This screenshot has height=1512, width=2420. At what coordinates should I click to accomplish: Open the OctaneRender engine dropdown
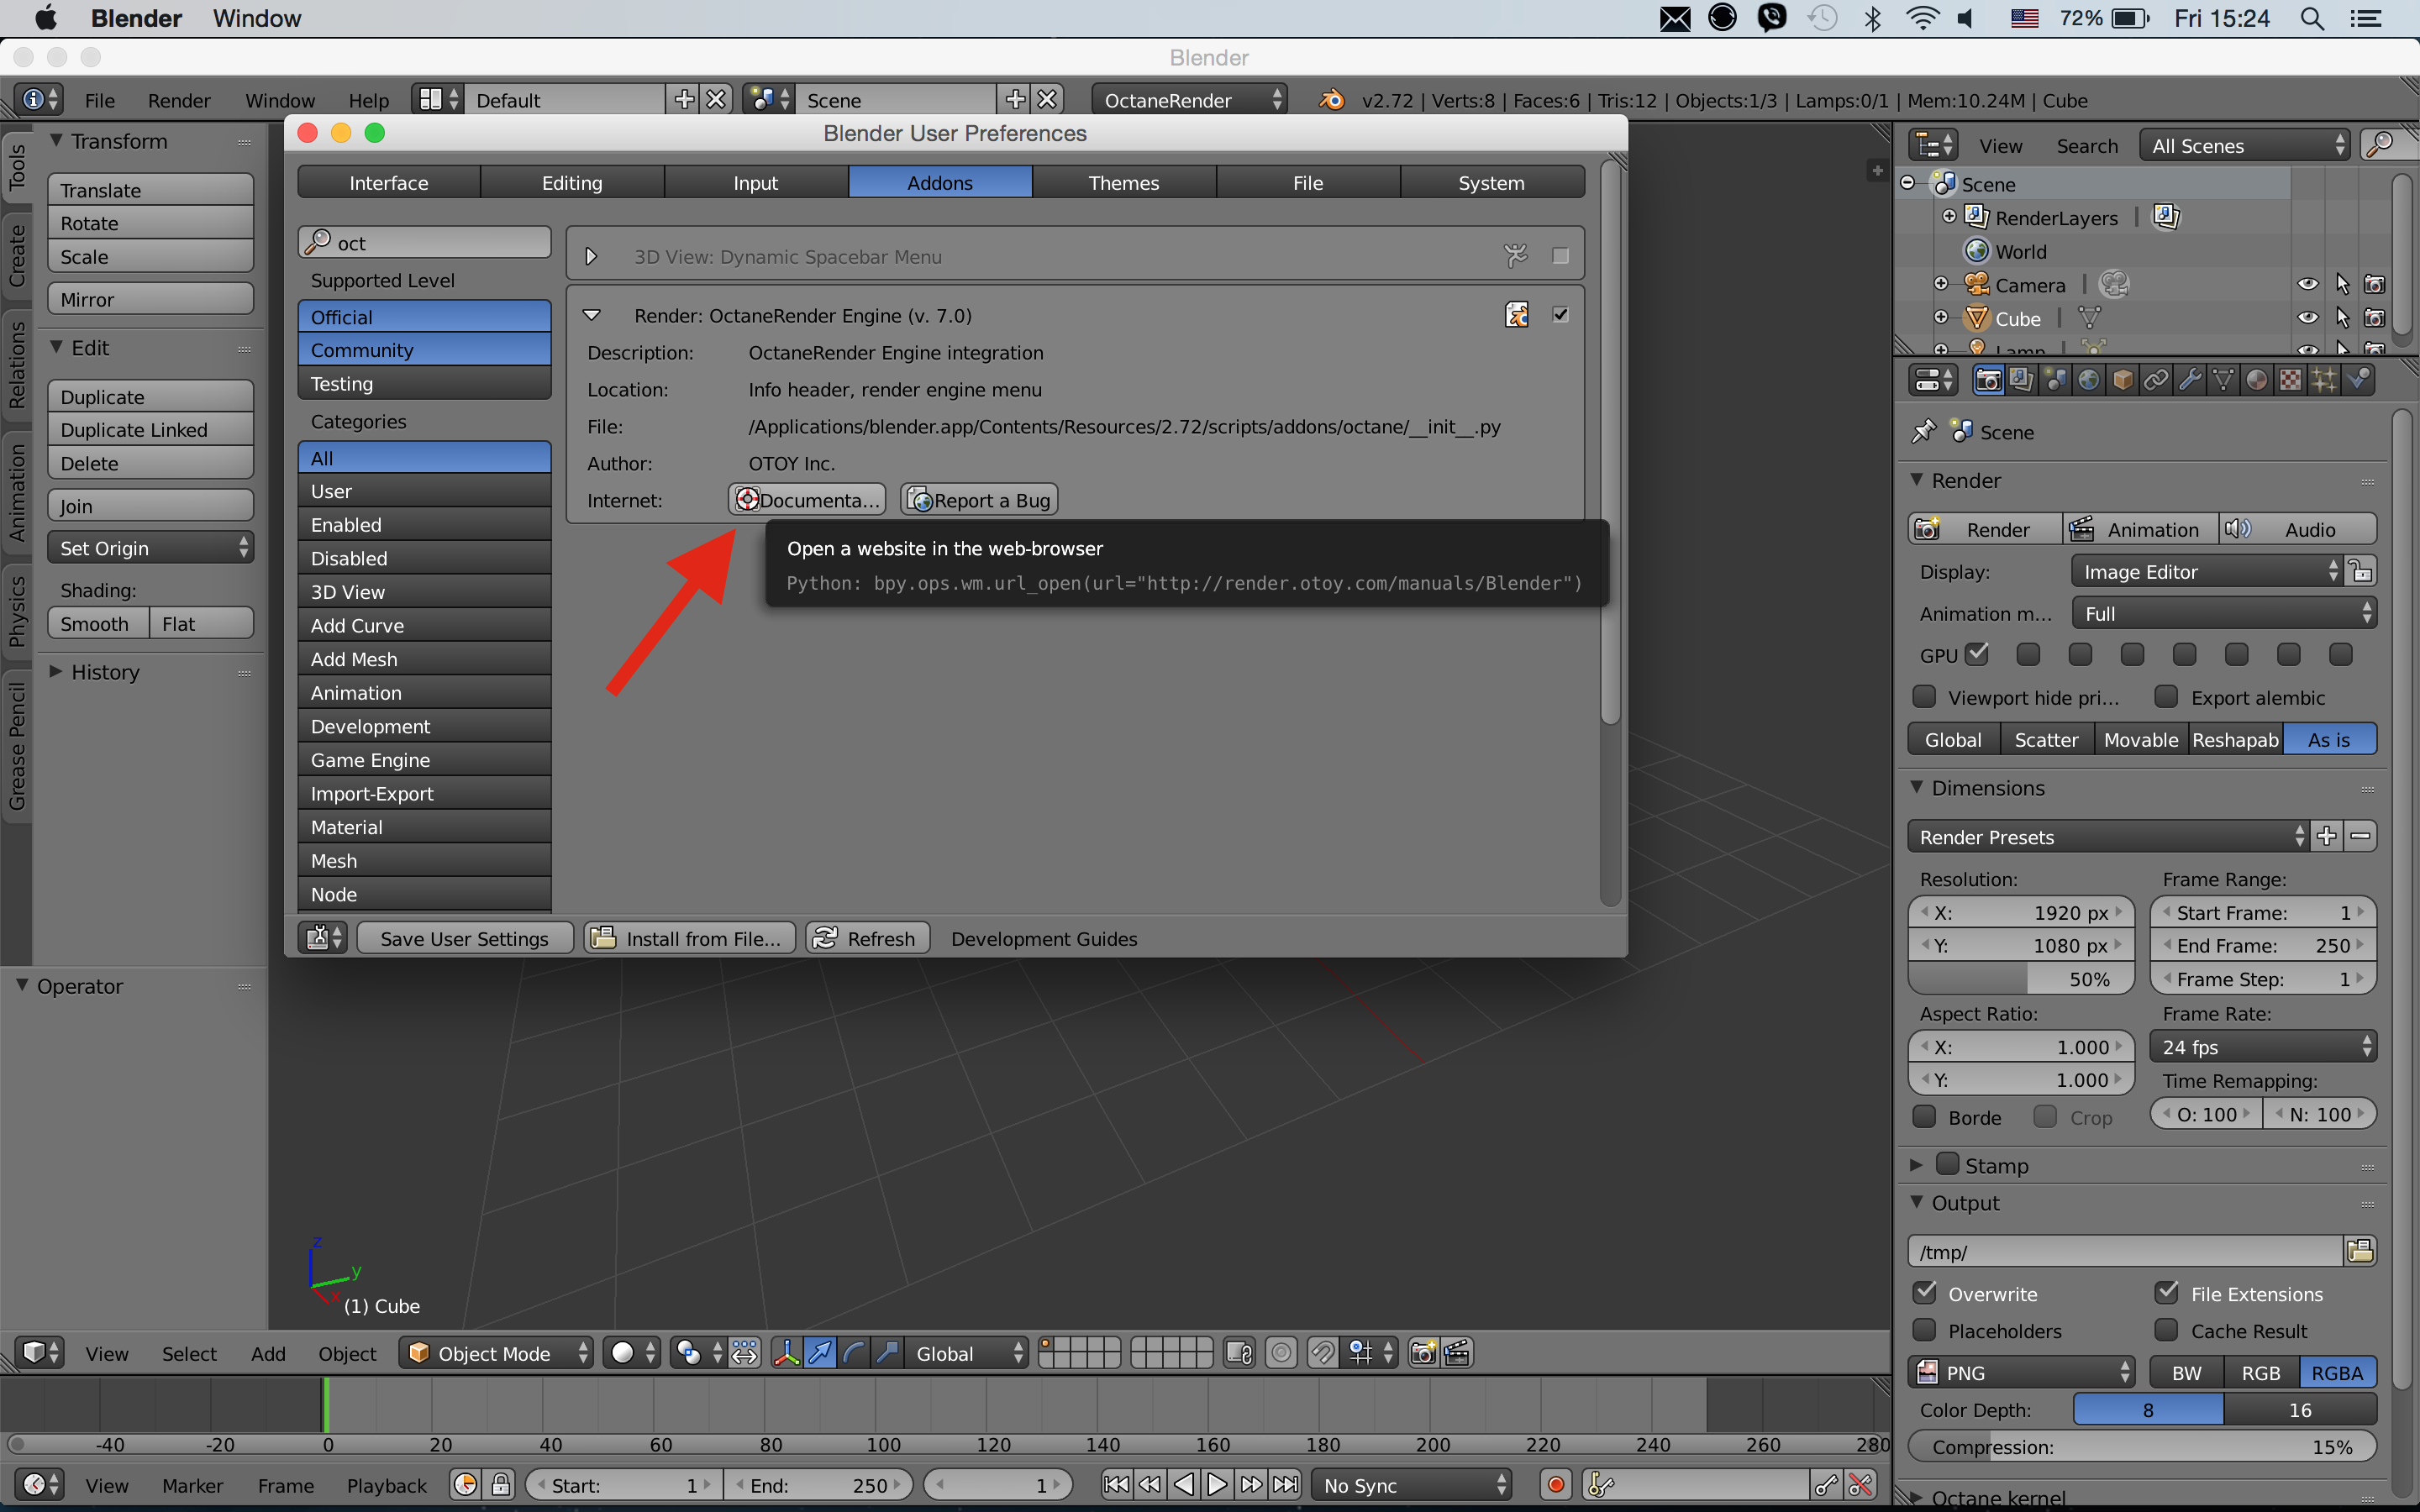tap(1188, 100)
